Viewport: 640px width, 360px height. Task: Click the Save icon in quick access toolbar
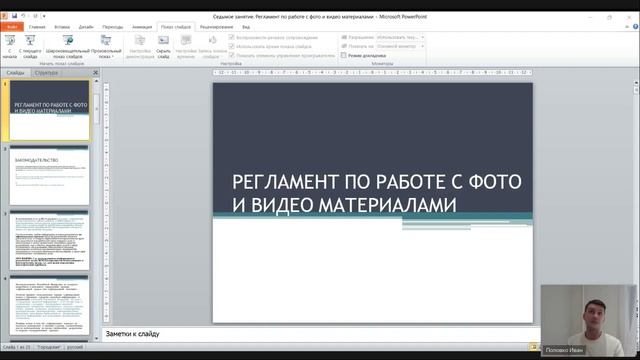[x=14, y=16]
